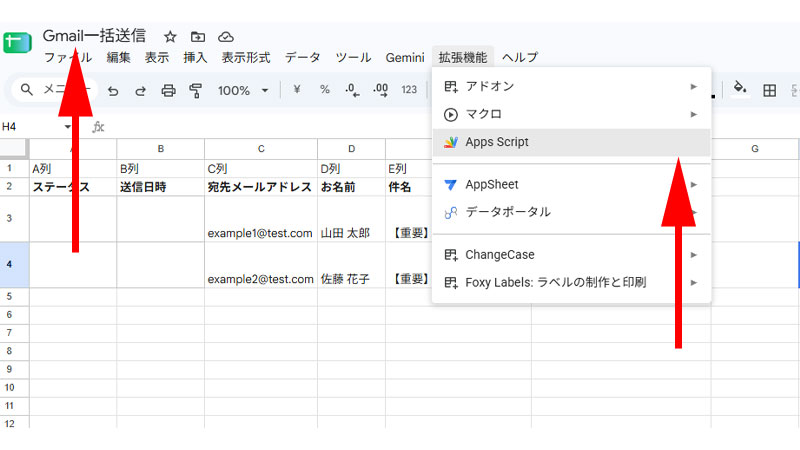Select the C列 cell
This screenshot has height=450, width=800.
(261, 169)
